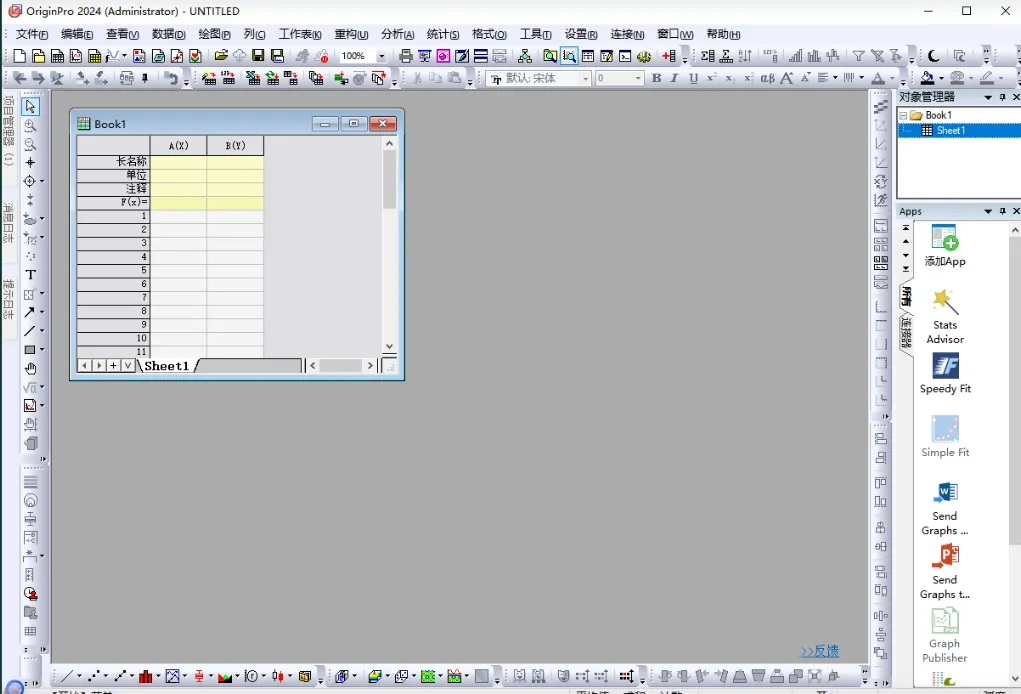Open the Script Window icon
The width and height of the screenshot is (1021, 694).
(x=625, y=56)
